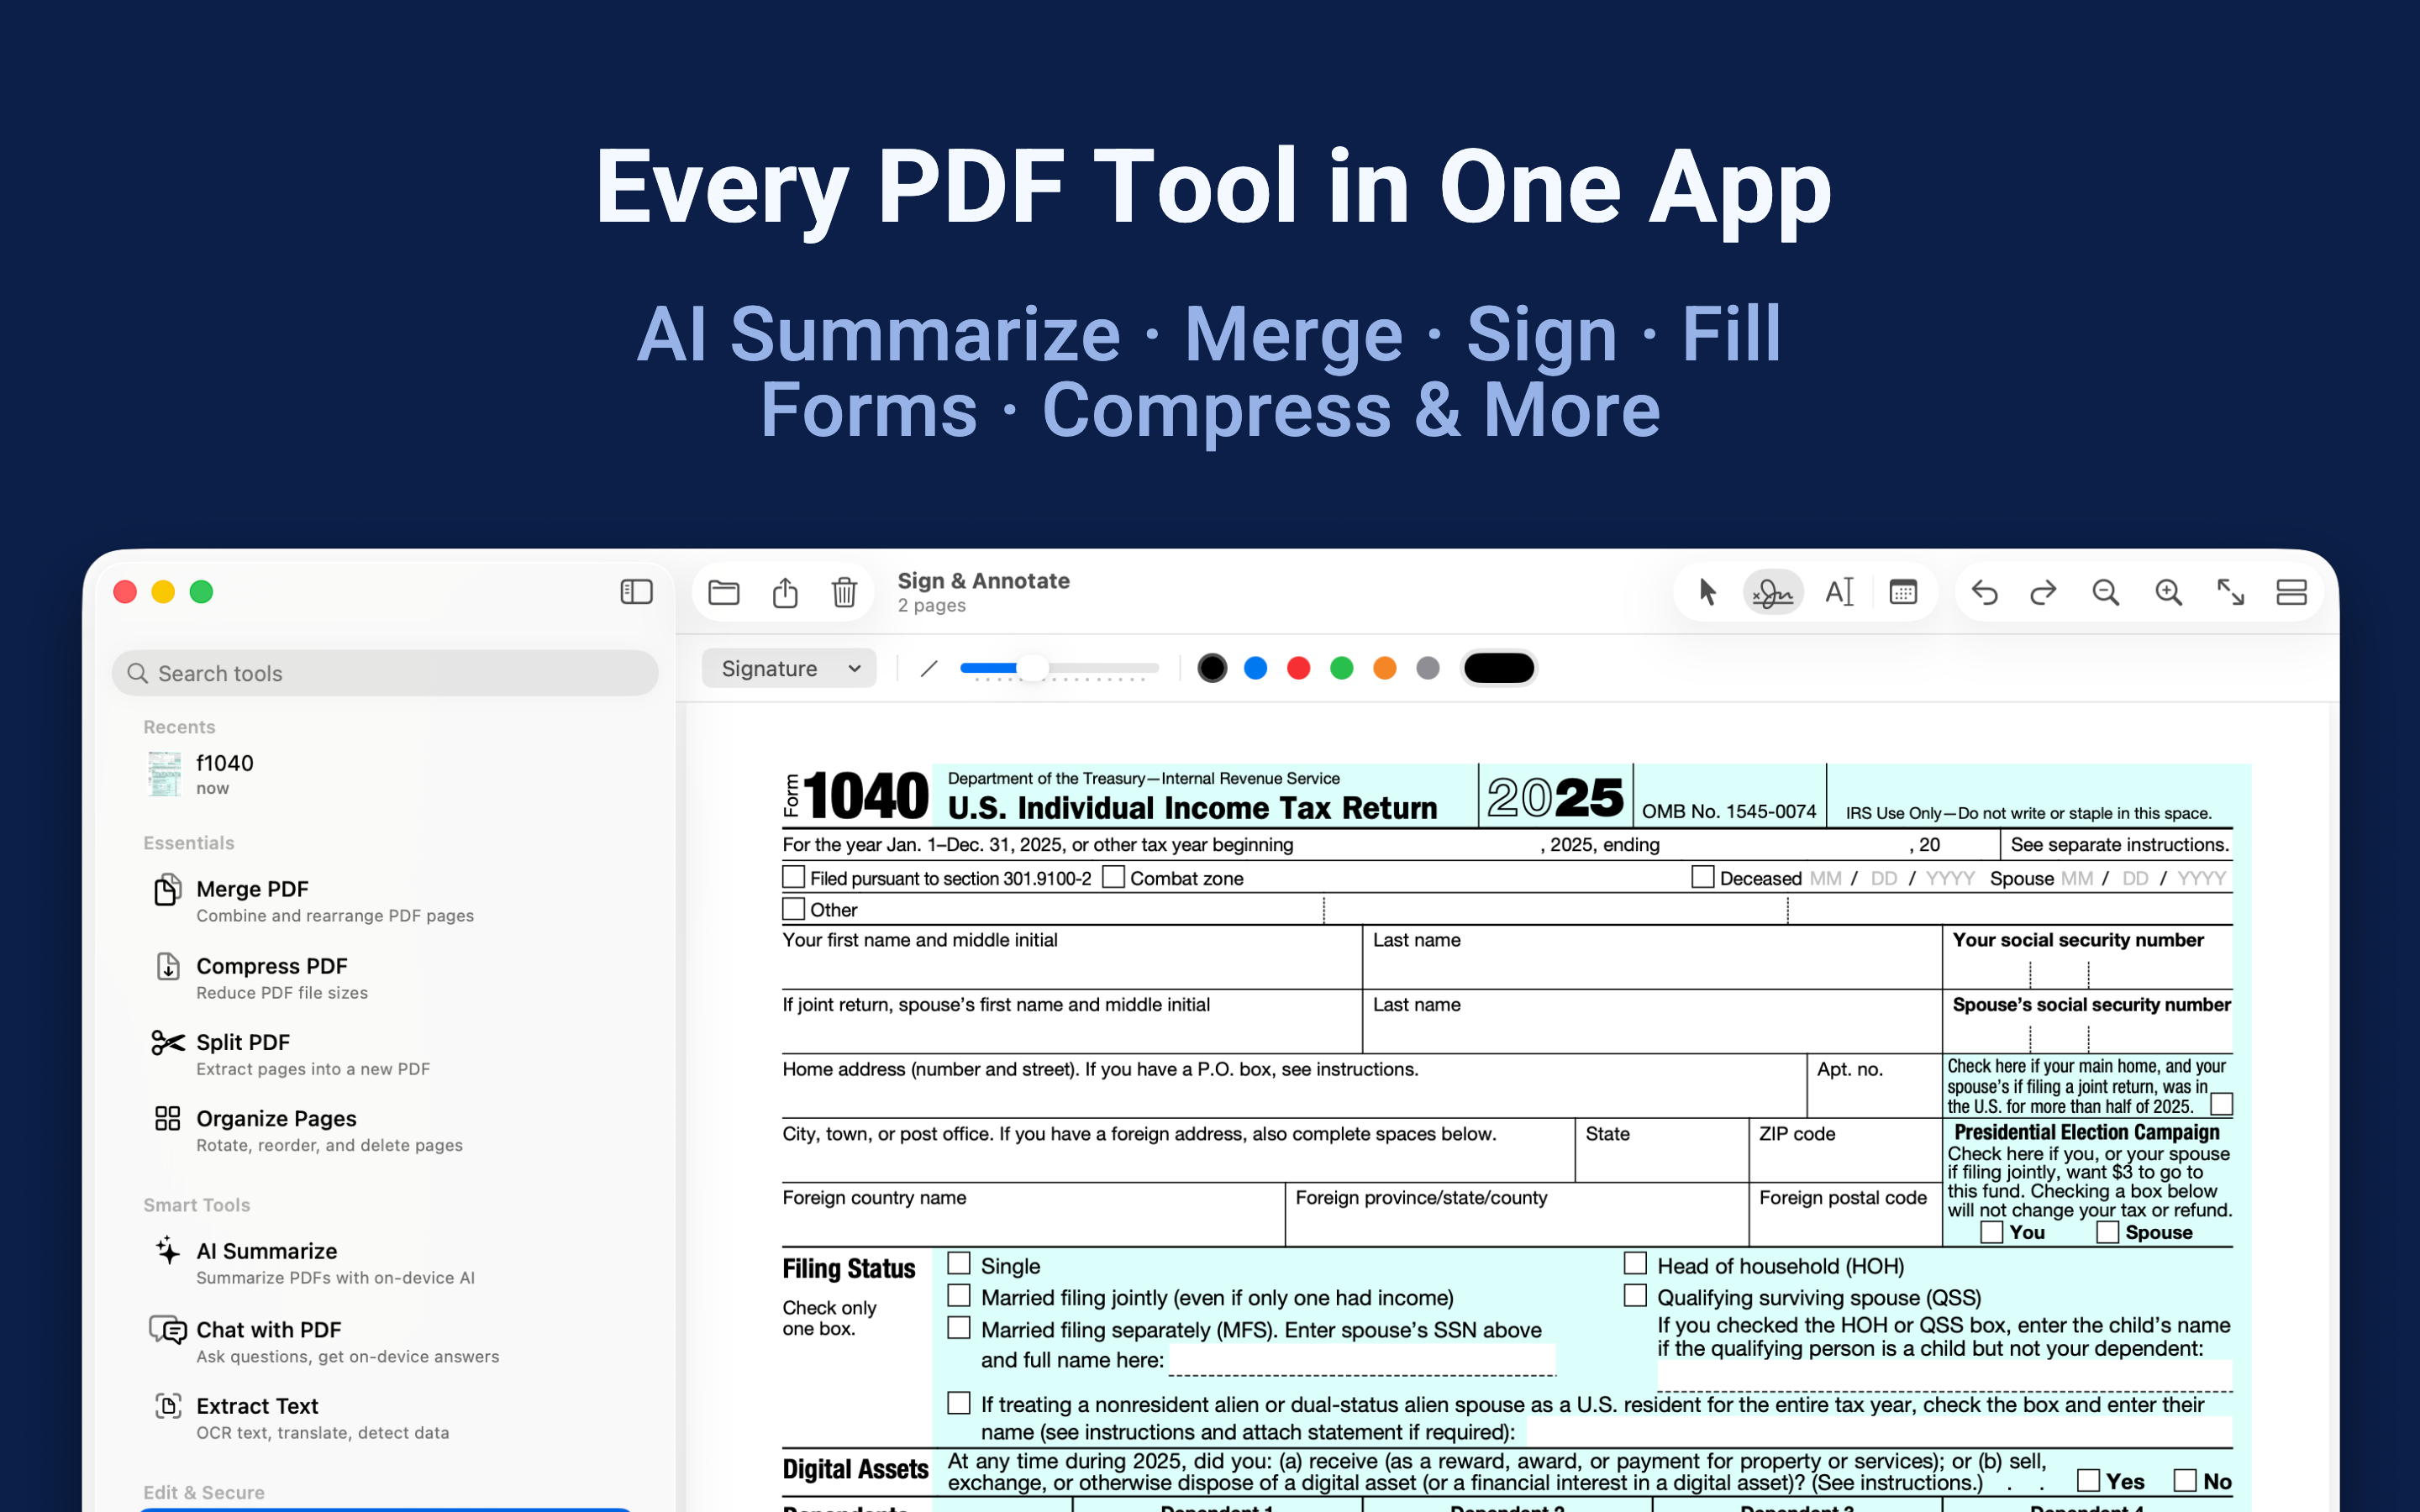The image size is (2420, 1512).
Task: Check the Digital Assets Yes box
Action: [2088, 1480]
